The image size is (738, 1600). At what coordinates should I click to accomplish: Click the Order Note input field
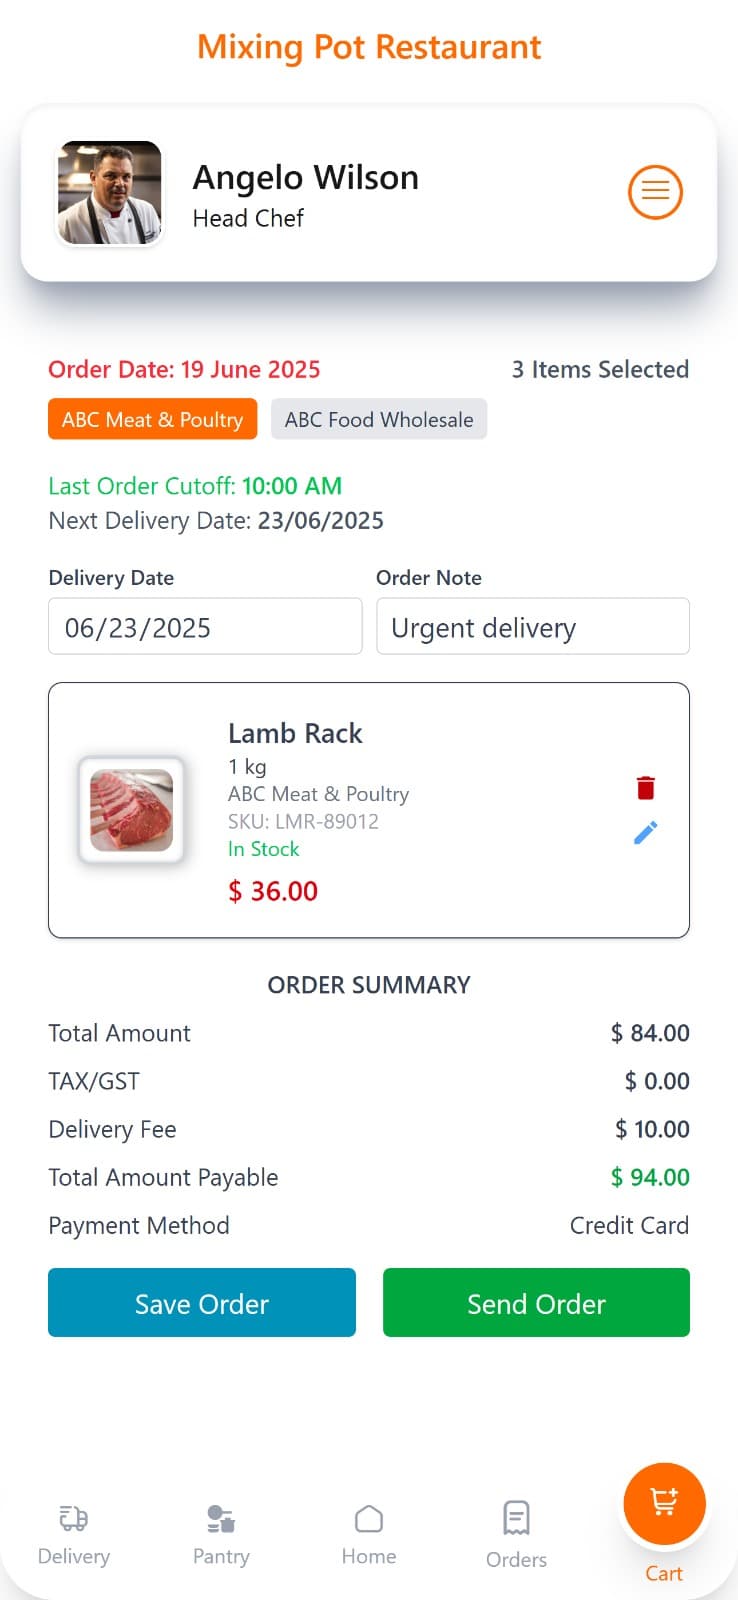533,627
